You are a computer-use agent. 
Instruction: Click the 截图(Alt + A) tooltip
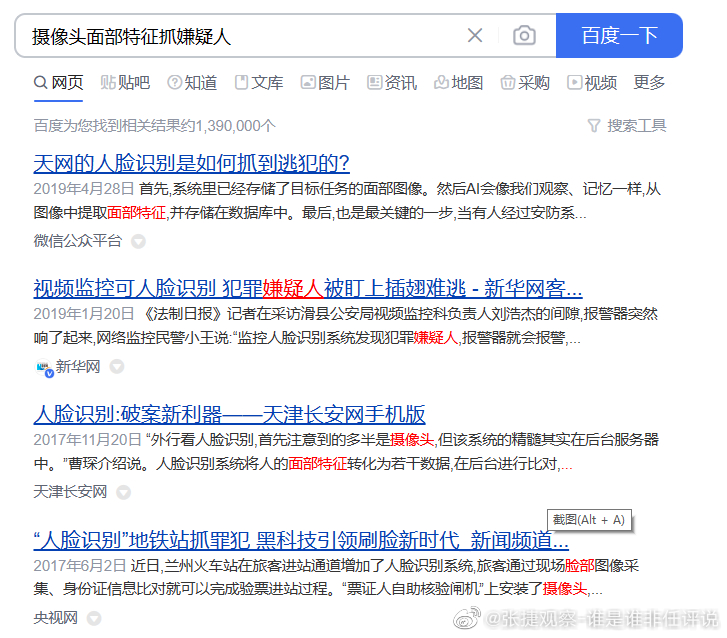[x=589, y=520]
